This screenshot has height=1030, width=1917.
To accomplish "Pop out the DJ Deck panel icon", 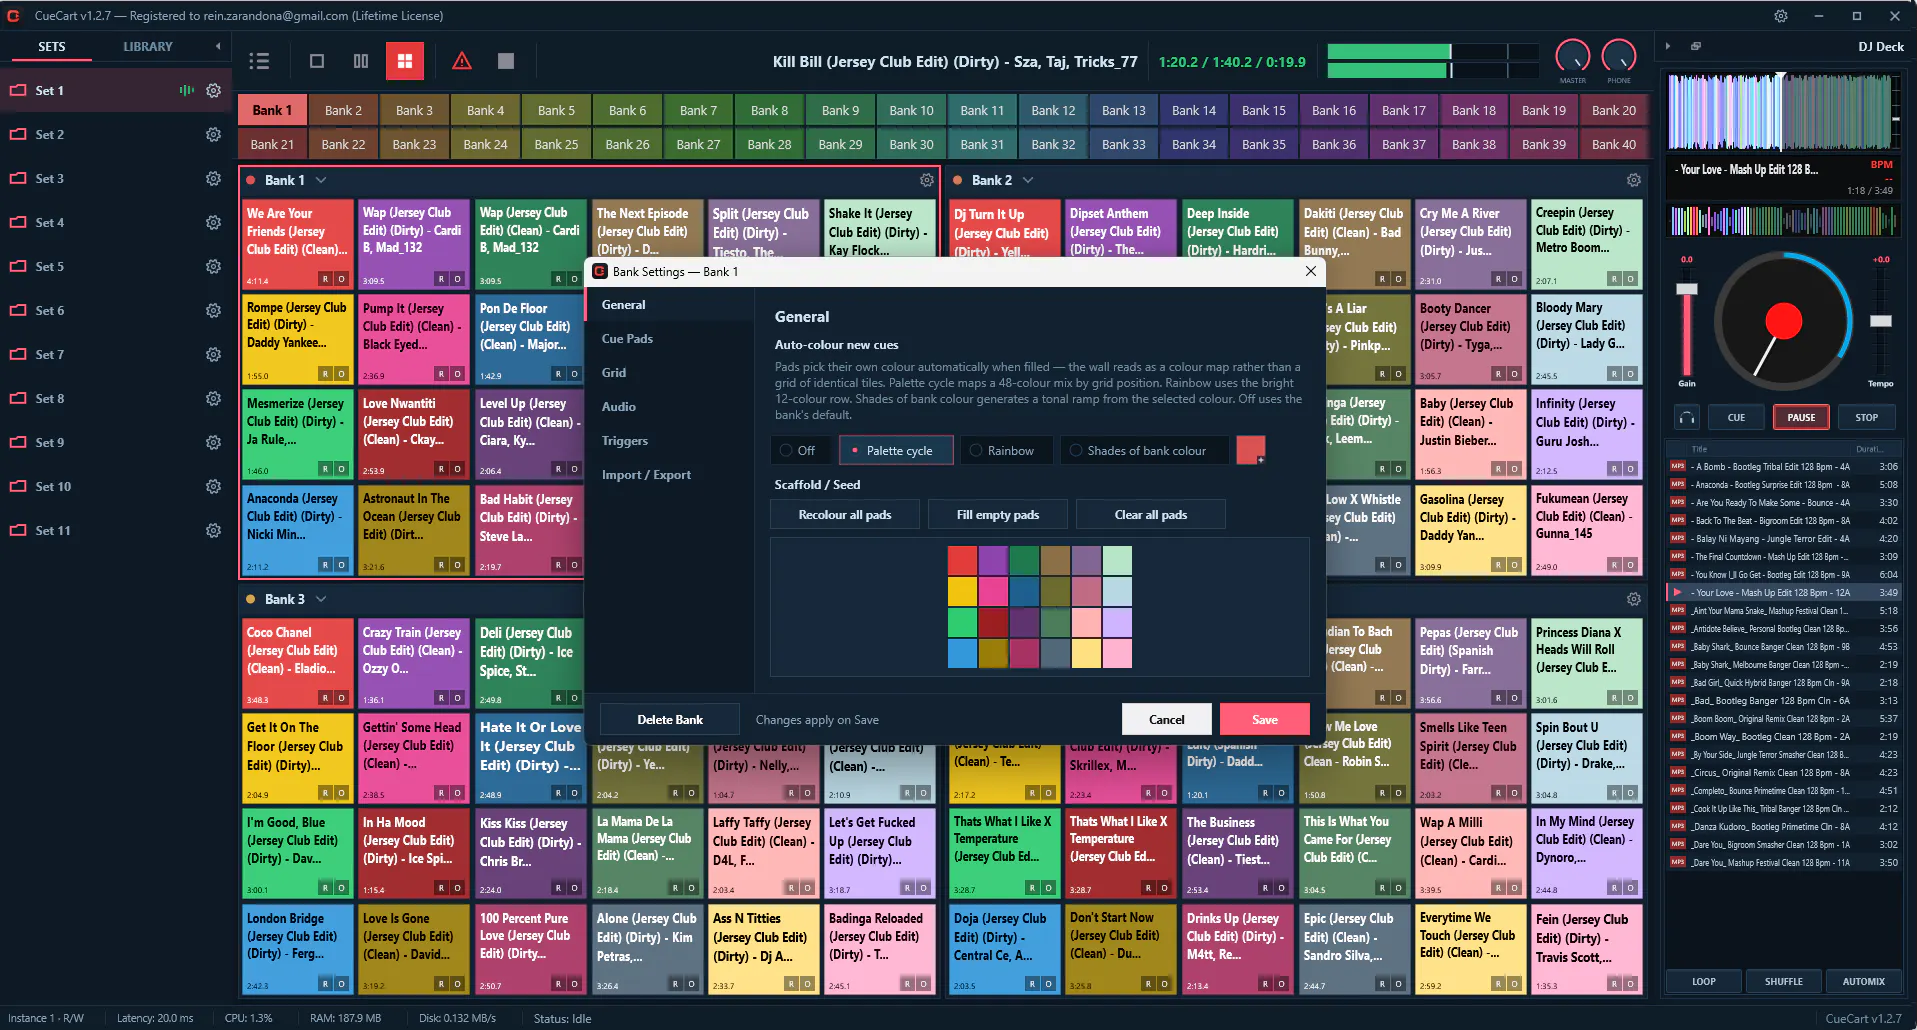I will tap(1696, 46).
